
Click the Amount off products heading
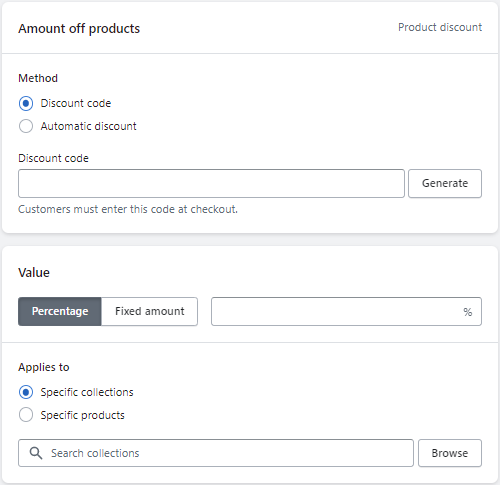pos(79,29)
